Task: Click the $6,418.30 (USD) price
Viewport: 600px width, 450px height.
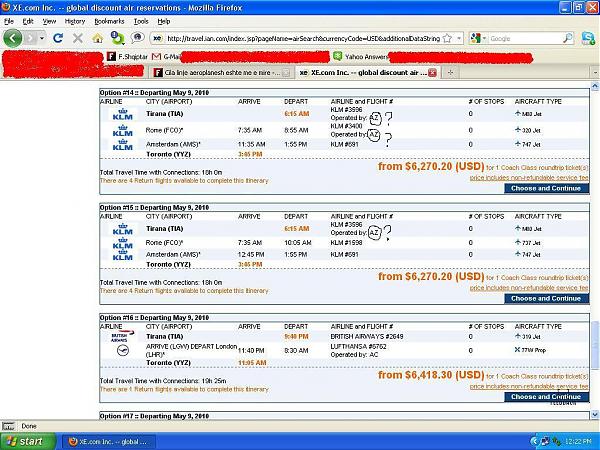Action: click(431, 375)
